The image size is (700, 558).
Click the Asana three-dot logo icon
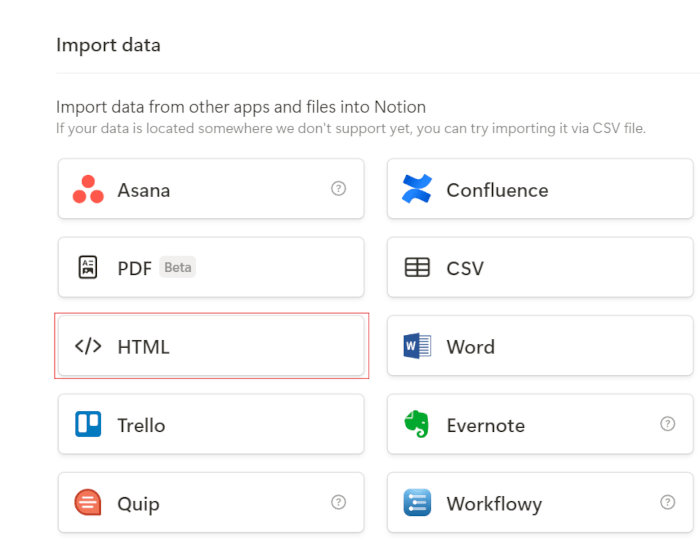[x=88, y=189]
